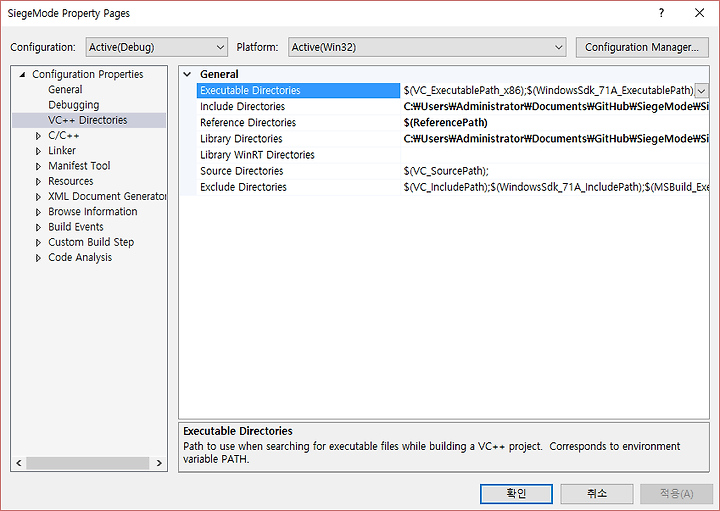Screen dimensions: 720x511
Task: Click the 확인 (OK) button
Action: click(x=516, y=494)
